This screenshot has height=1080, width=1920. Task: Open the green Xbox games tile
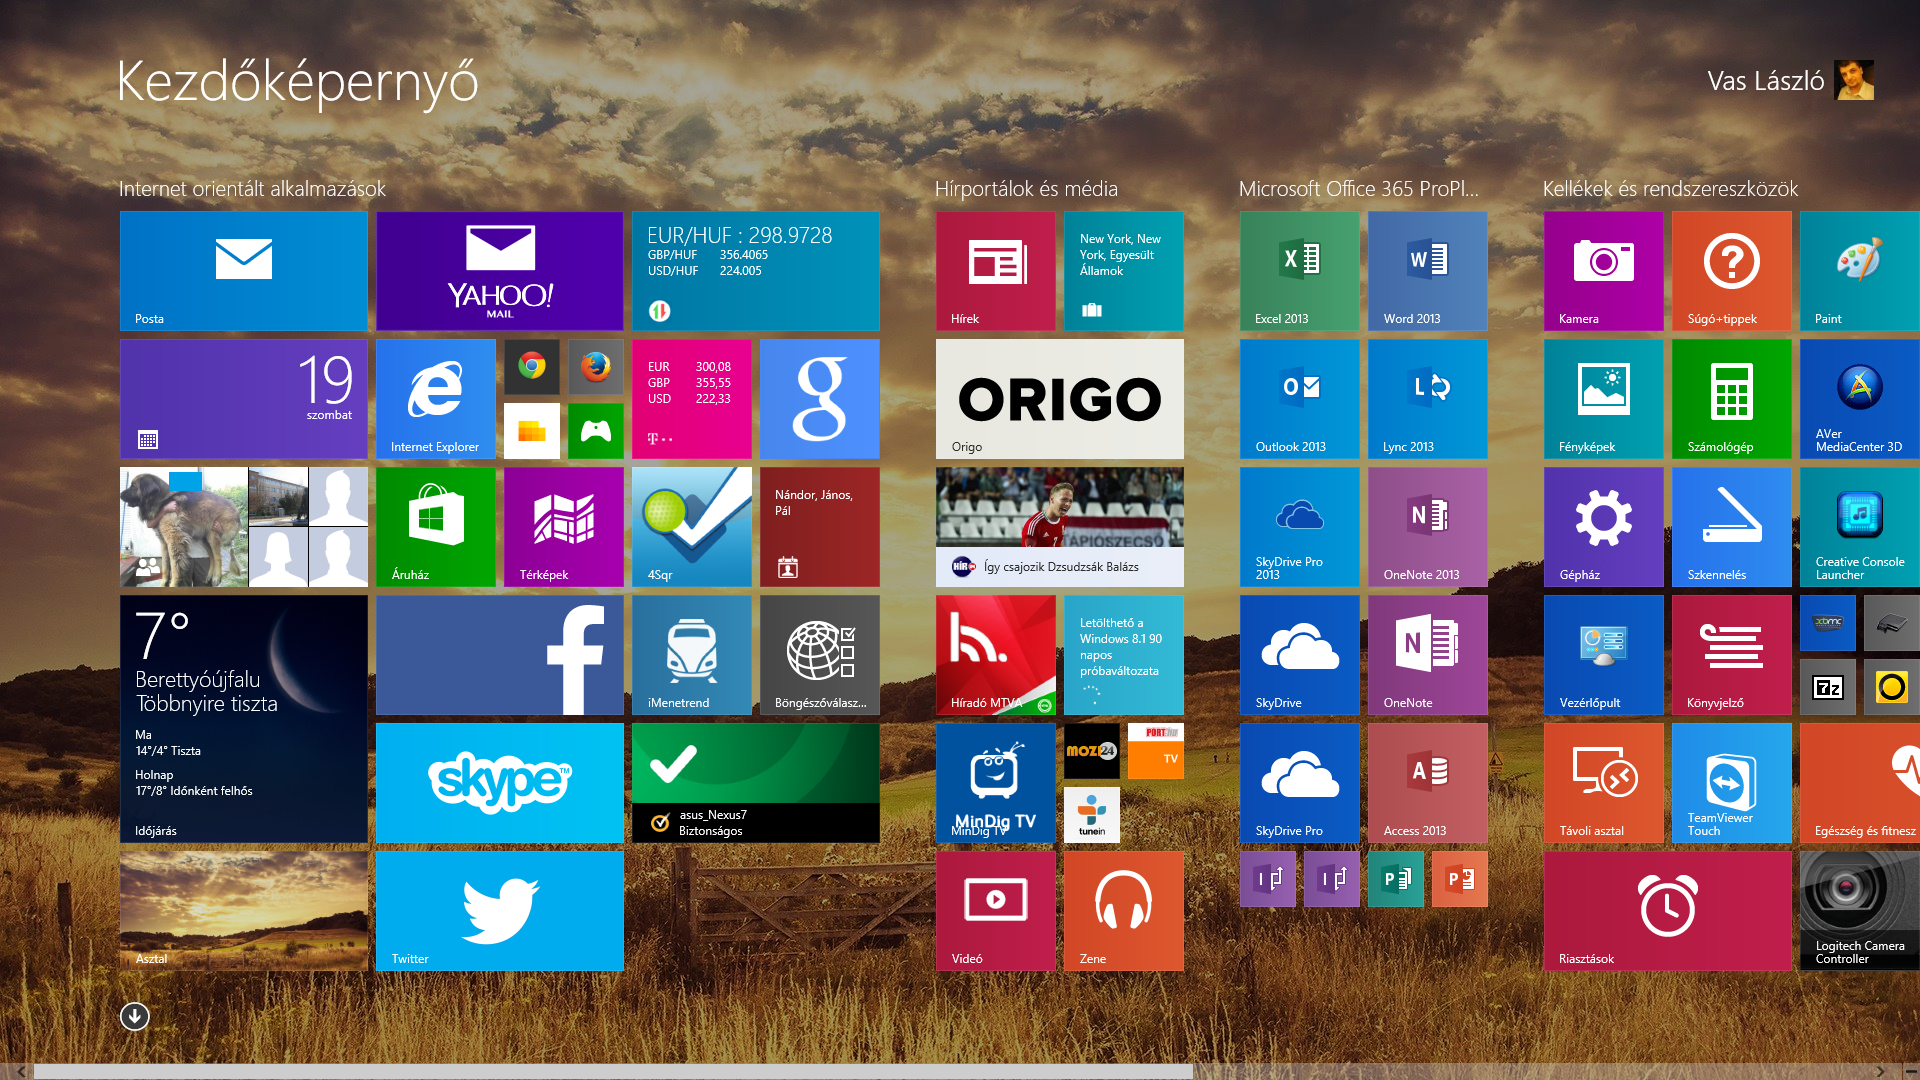coord(596,431)
